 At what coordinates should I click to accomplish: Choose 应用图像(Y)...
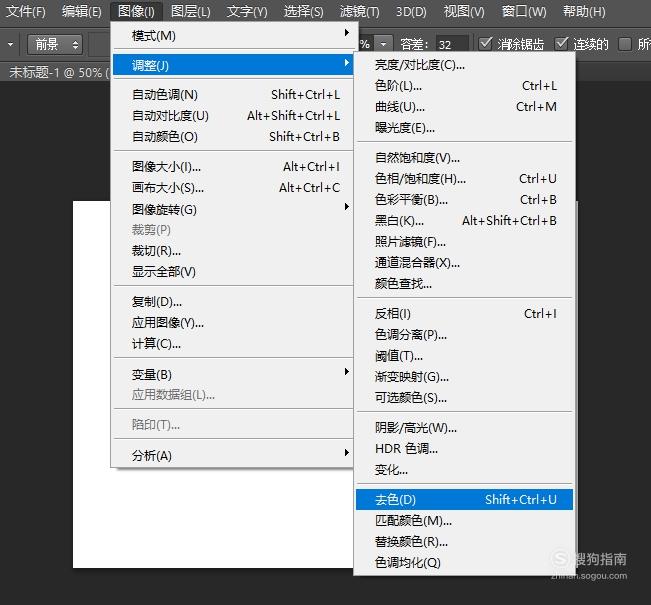pyautogui.click(x=233, y=323)
